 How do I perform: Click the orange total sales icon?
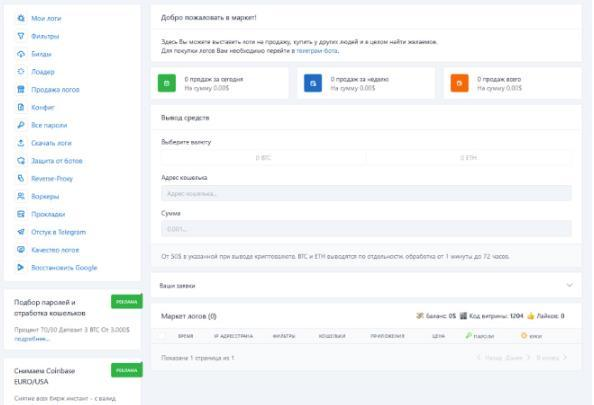459,83
